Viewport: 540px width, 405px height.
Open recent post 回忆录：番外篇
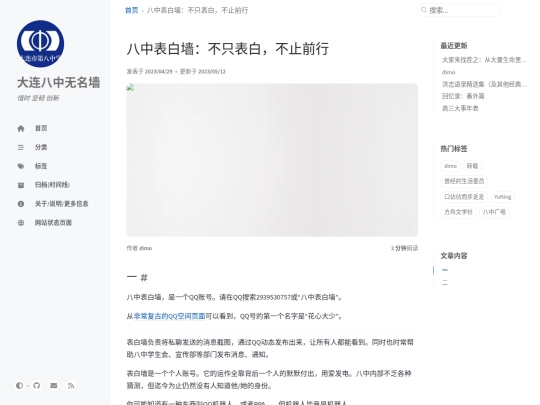point(463,96)
